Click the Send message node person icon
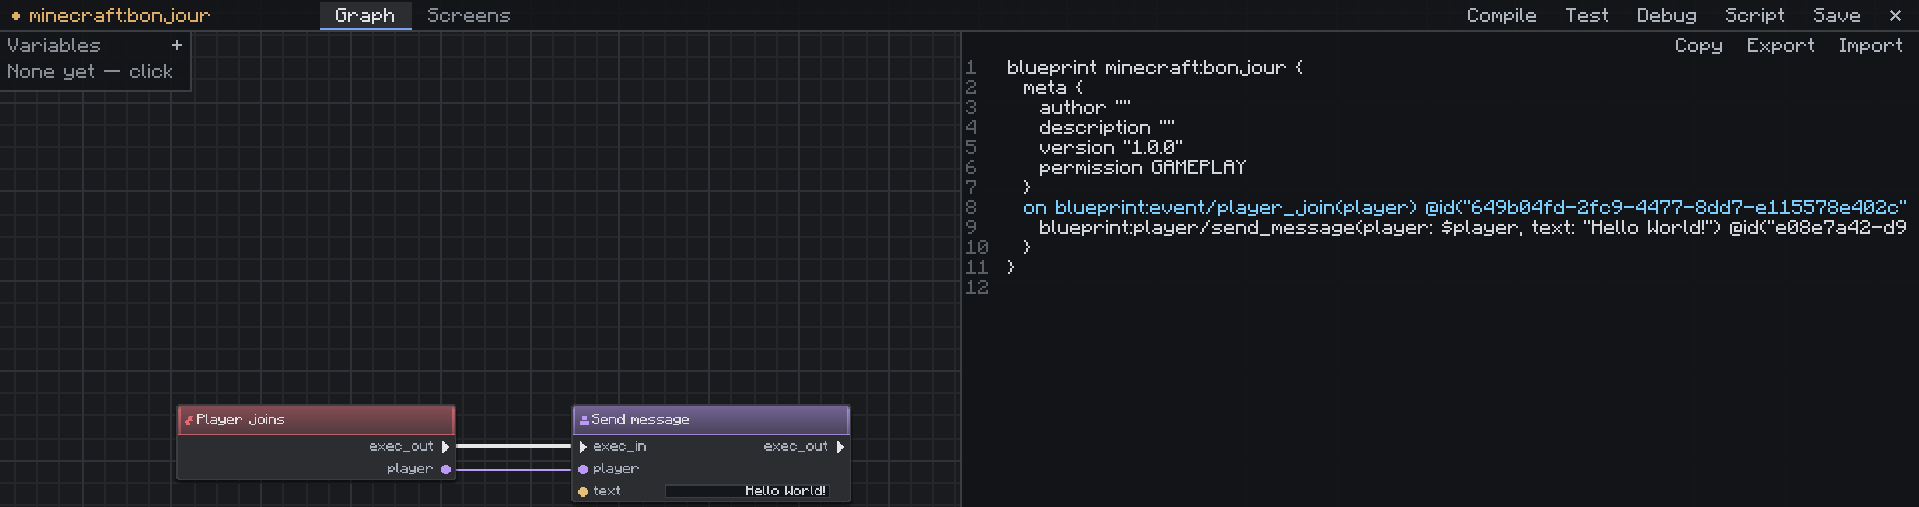 click(584, 420)
